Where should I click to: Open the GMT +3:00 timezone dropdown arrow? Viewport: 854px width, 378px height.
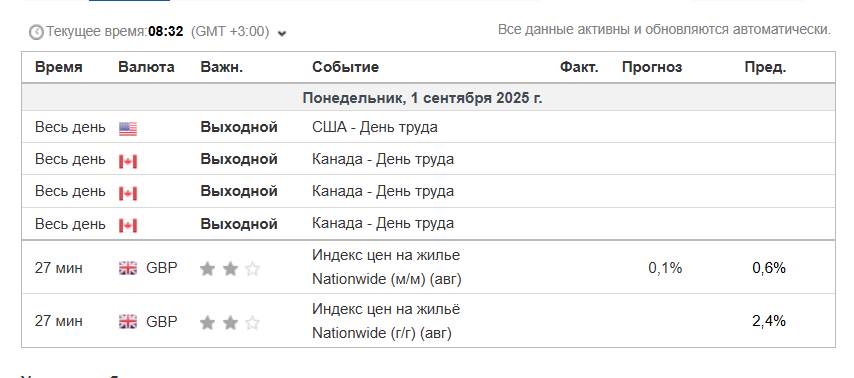(282, 33)
